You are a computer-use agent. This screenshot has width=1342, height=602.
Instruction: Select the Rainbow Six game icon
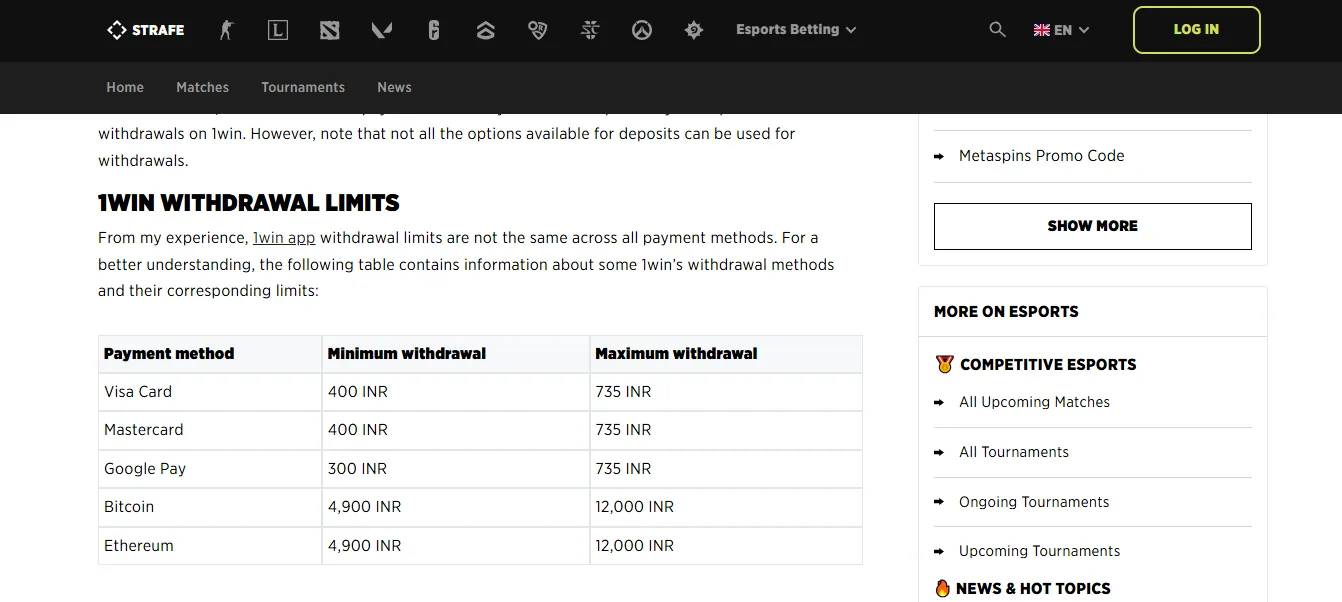[434, 30]
